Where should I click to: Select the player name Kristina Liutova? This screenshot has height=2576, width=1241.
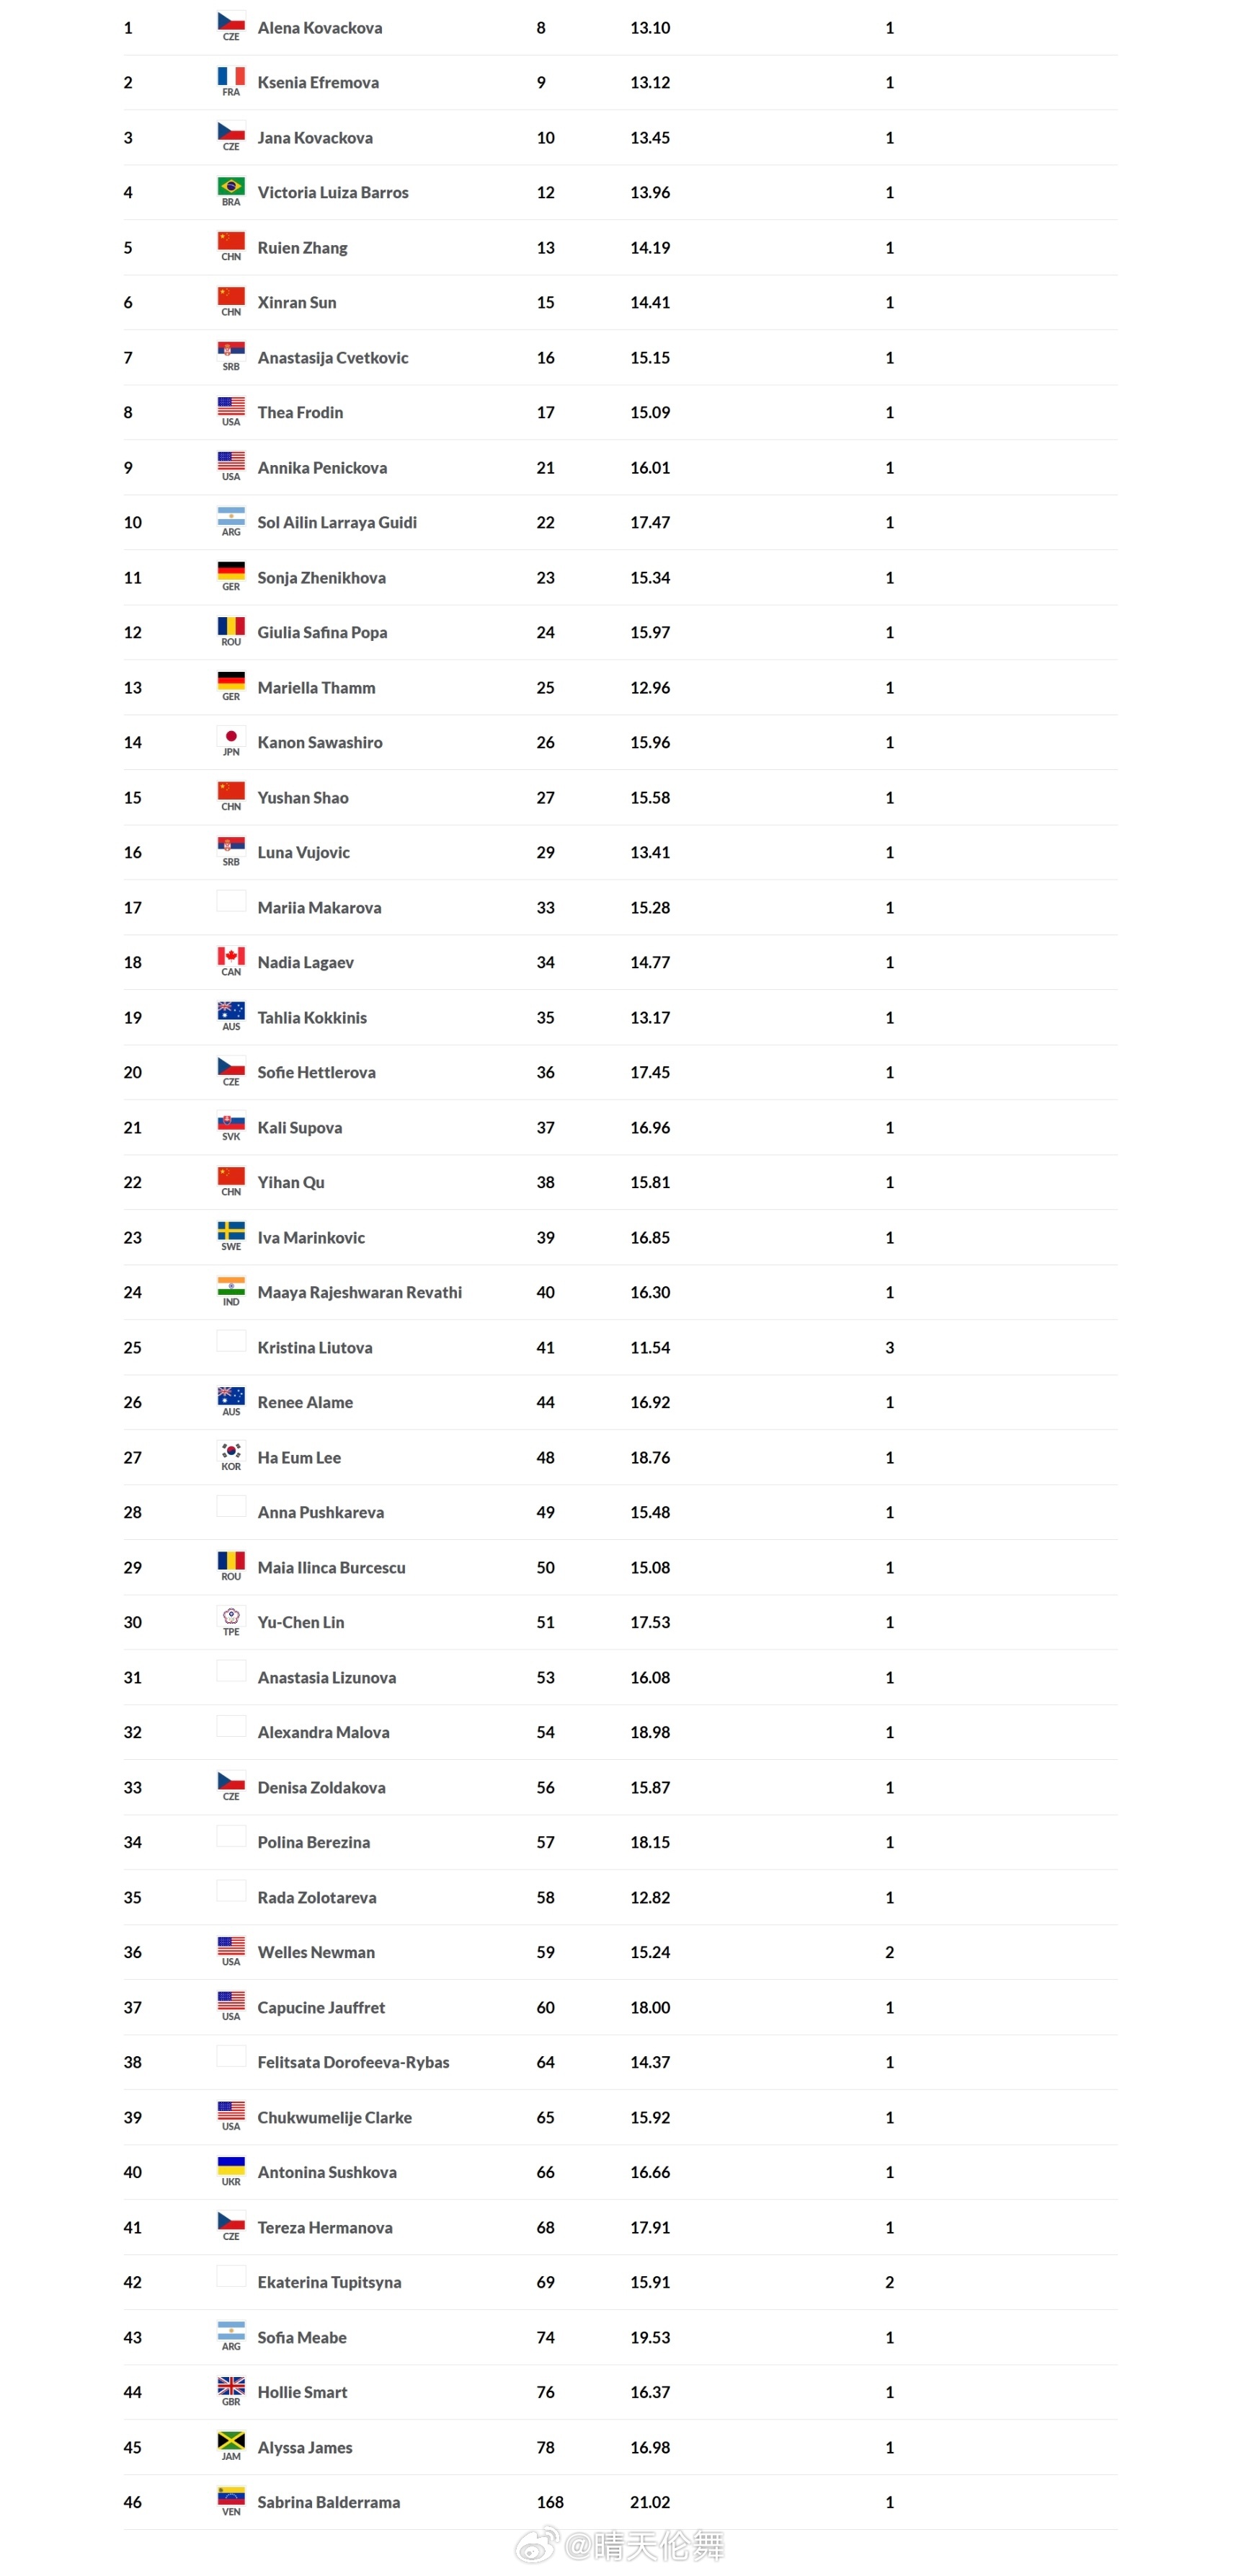click(315, 1348)
